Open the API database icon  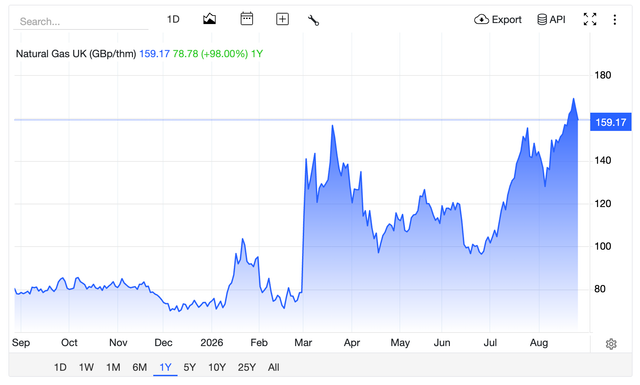[x=542, y=19]
